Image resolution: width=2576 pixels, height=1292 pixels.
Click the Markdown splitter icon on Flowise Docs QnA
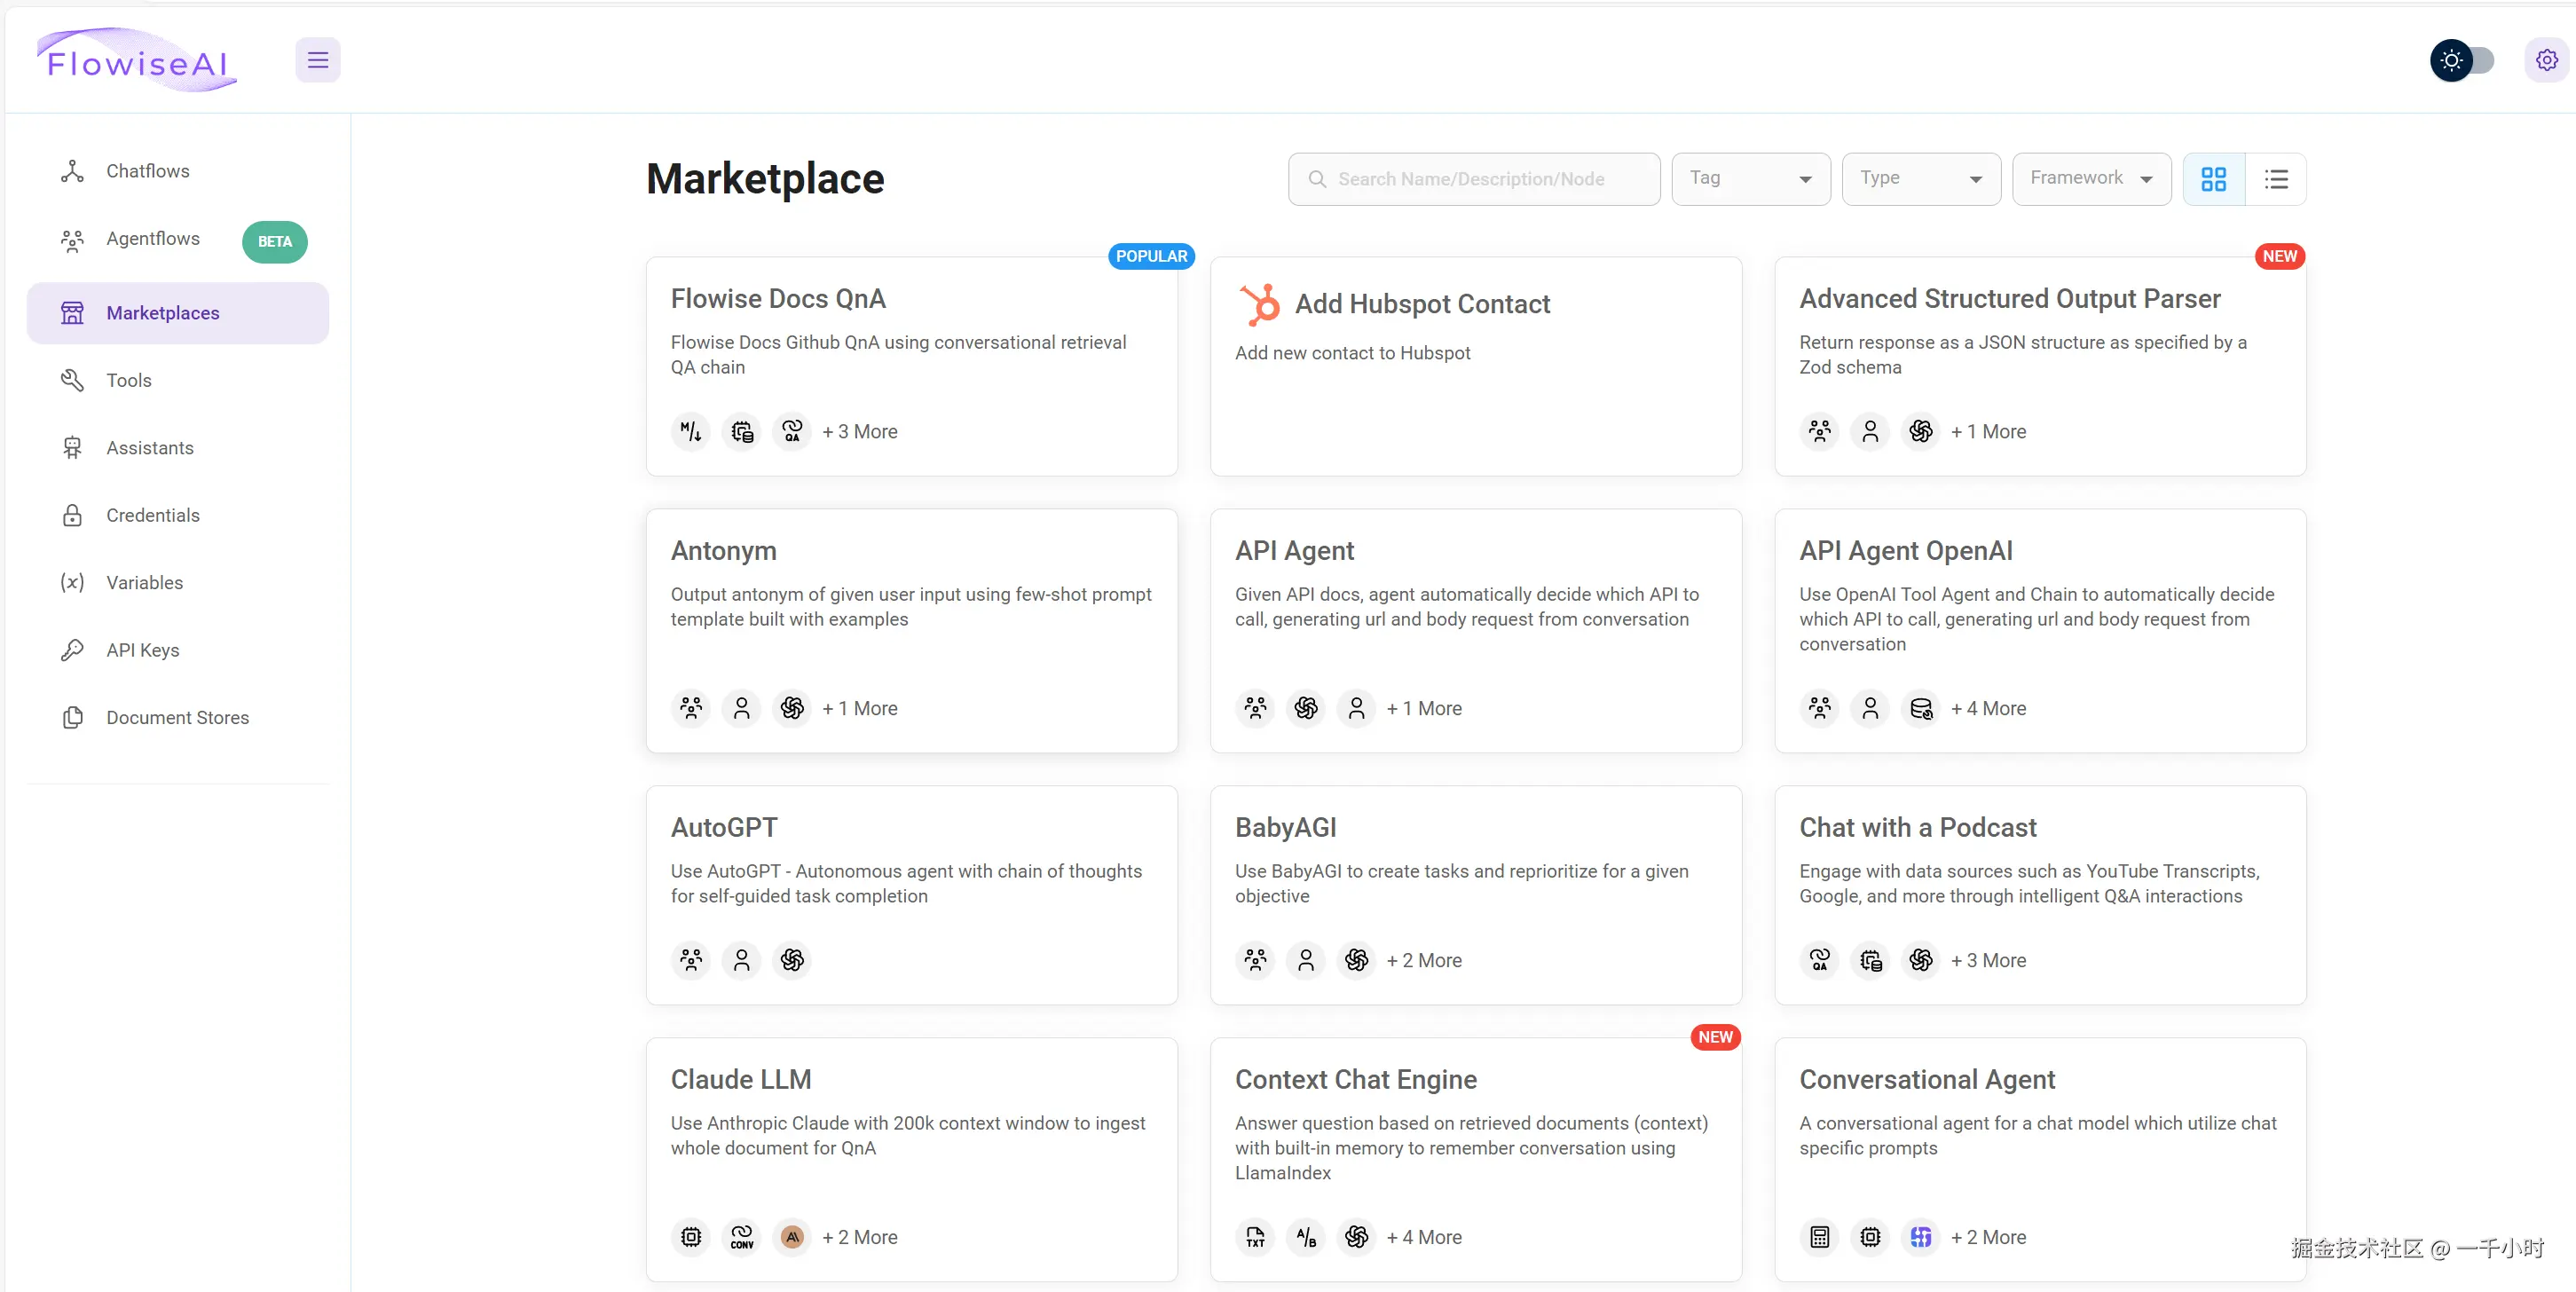pos(691,431)
